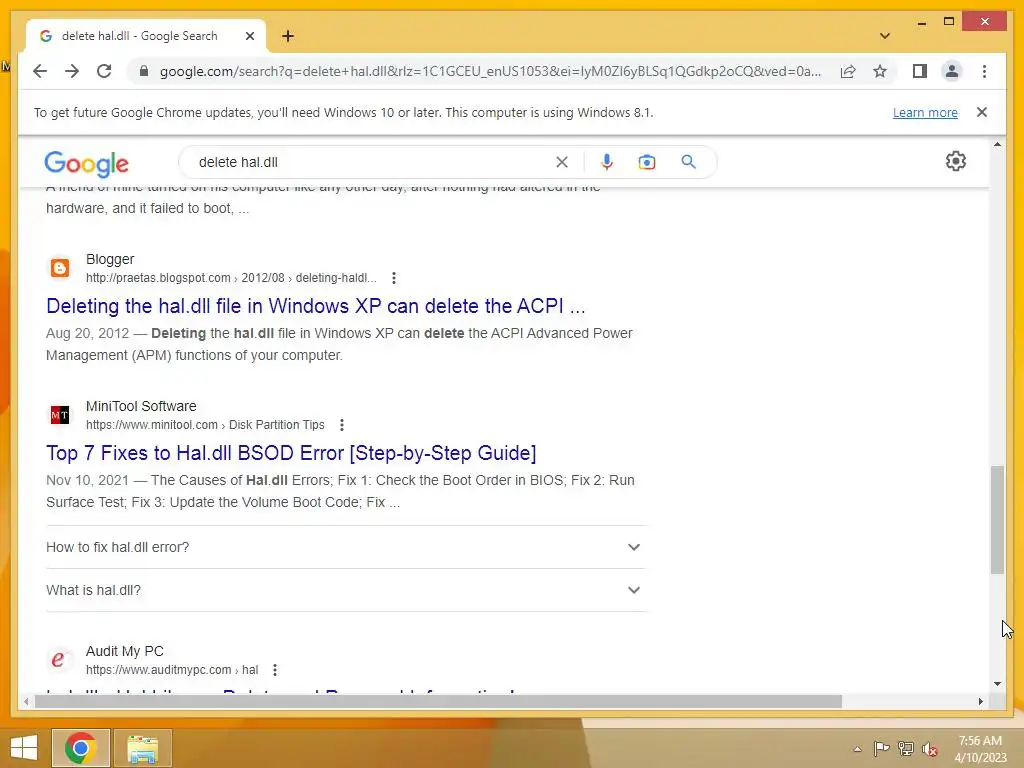Click the scroll up arrow
The height and width of the screenshot is (768, 1024).
(x=997, y=144)
